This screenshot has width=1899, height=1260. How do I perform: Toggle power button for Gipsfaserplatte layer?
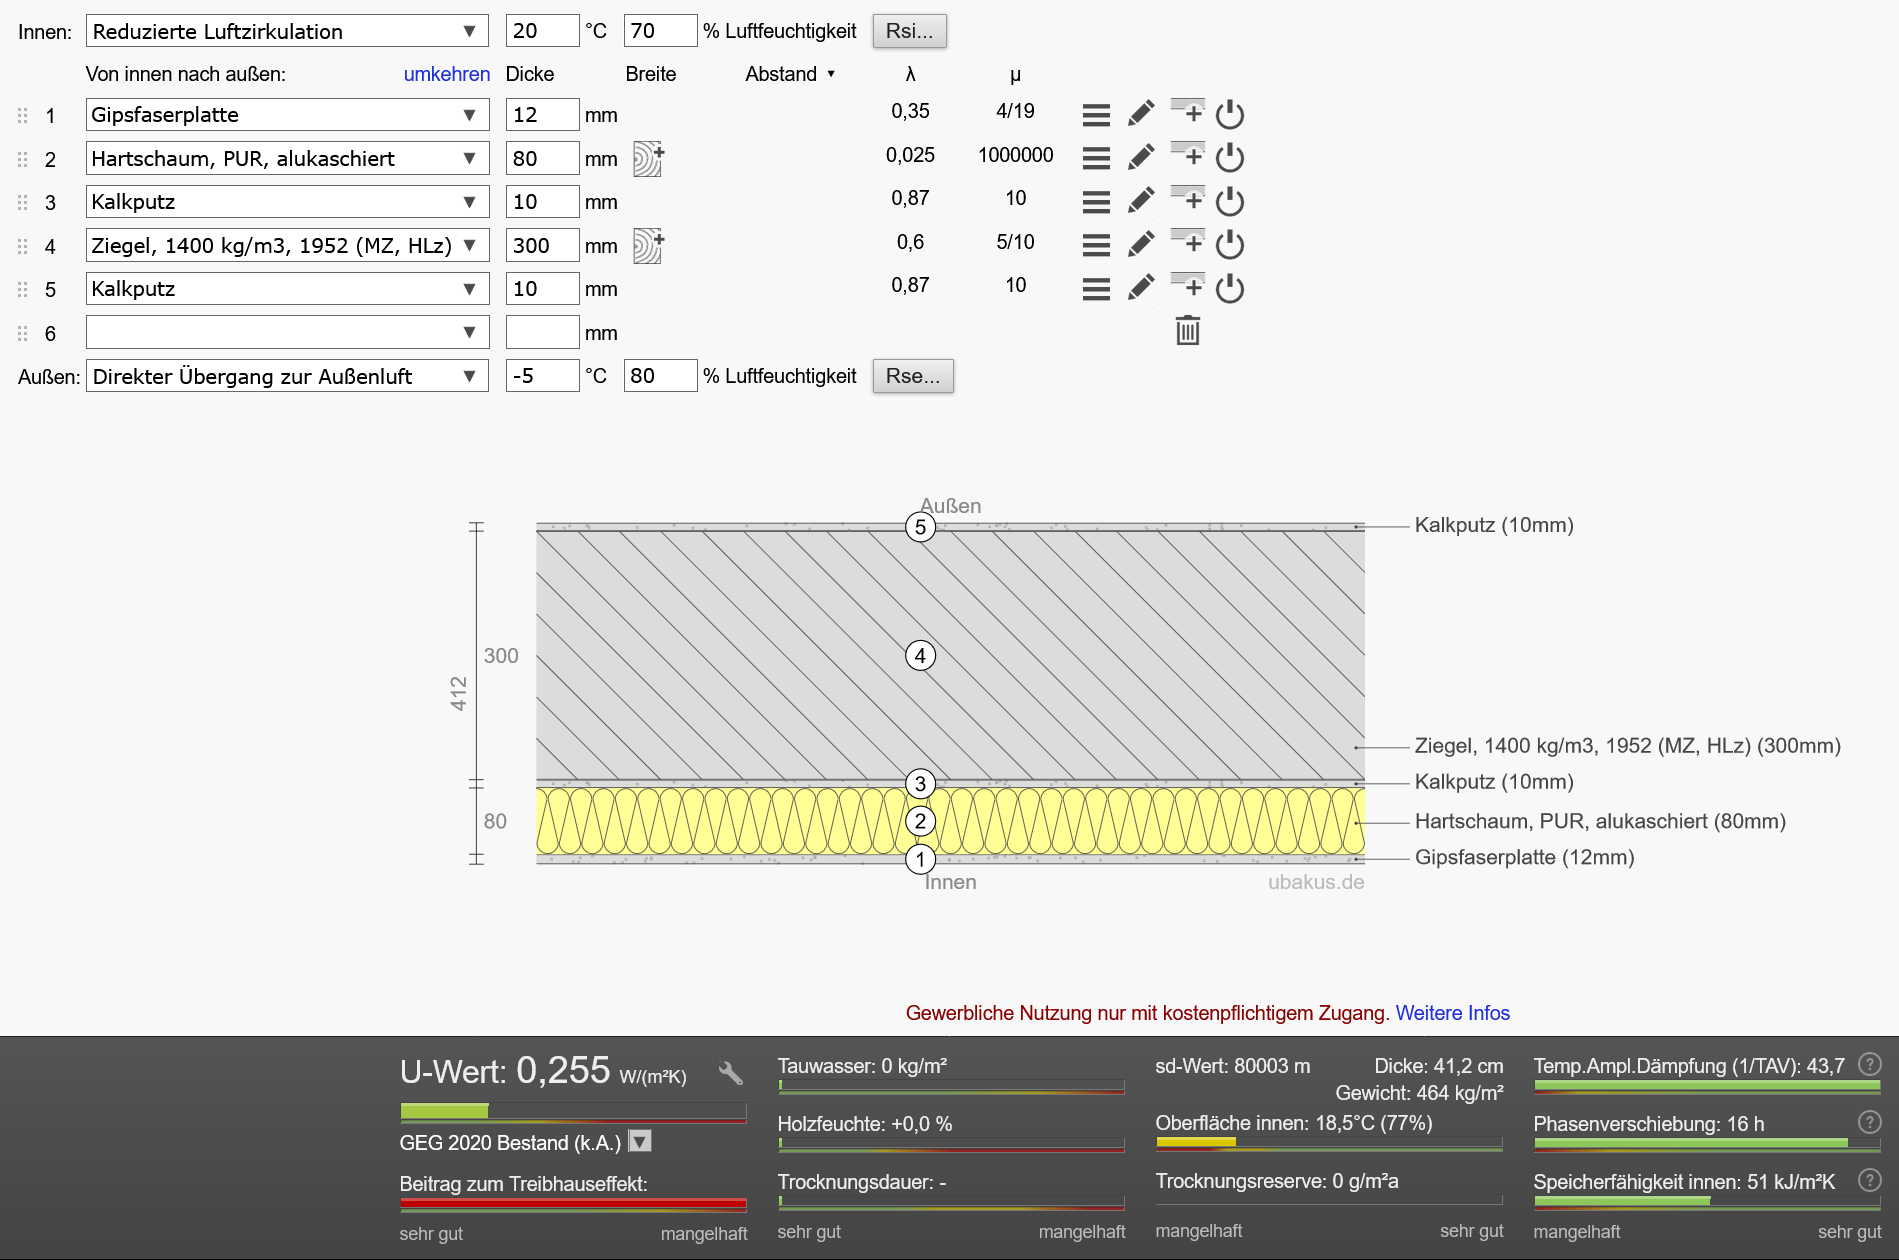click(1229, 115)
